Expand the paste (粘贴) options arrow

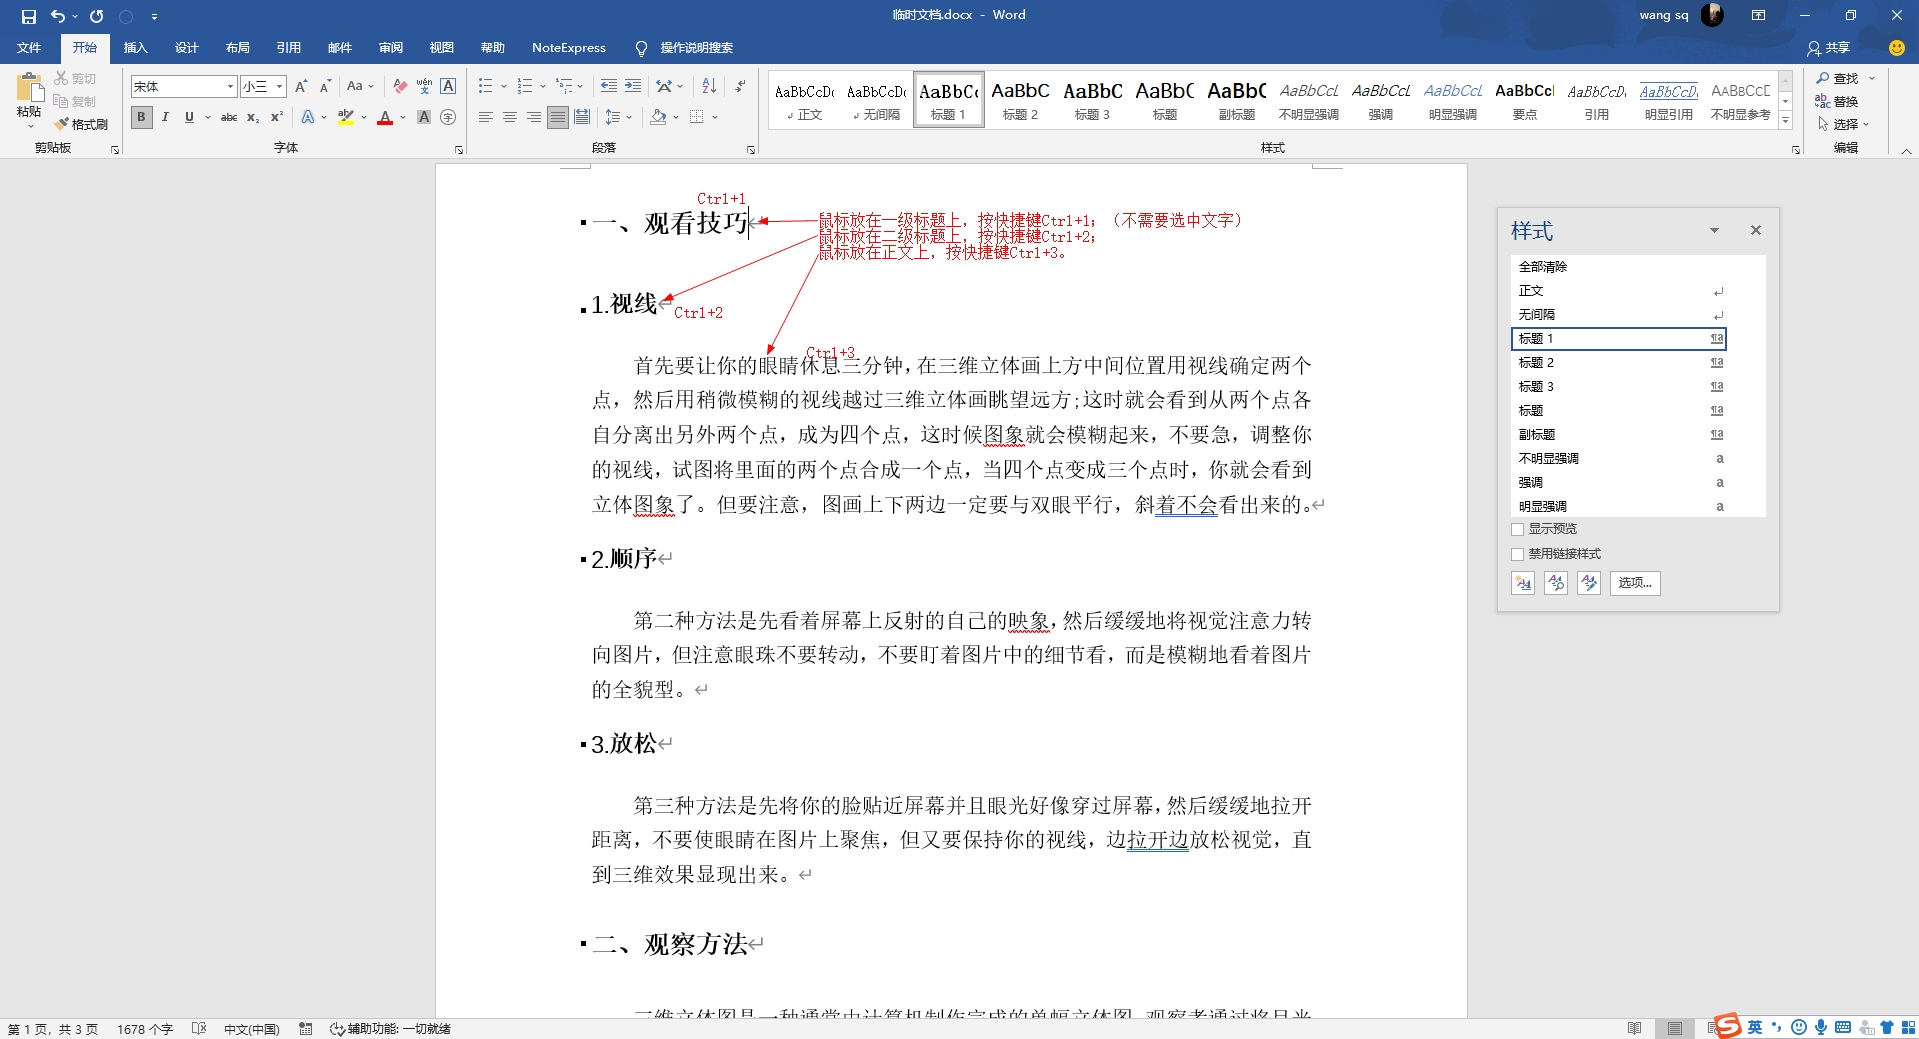pos(30,127)
